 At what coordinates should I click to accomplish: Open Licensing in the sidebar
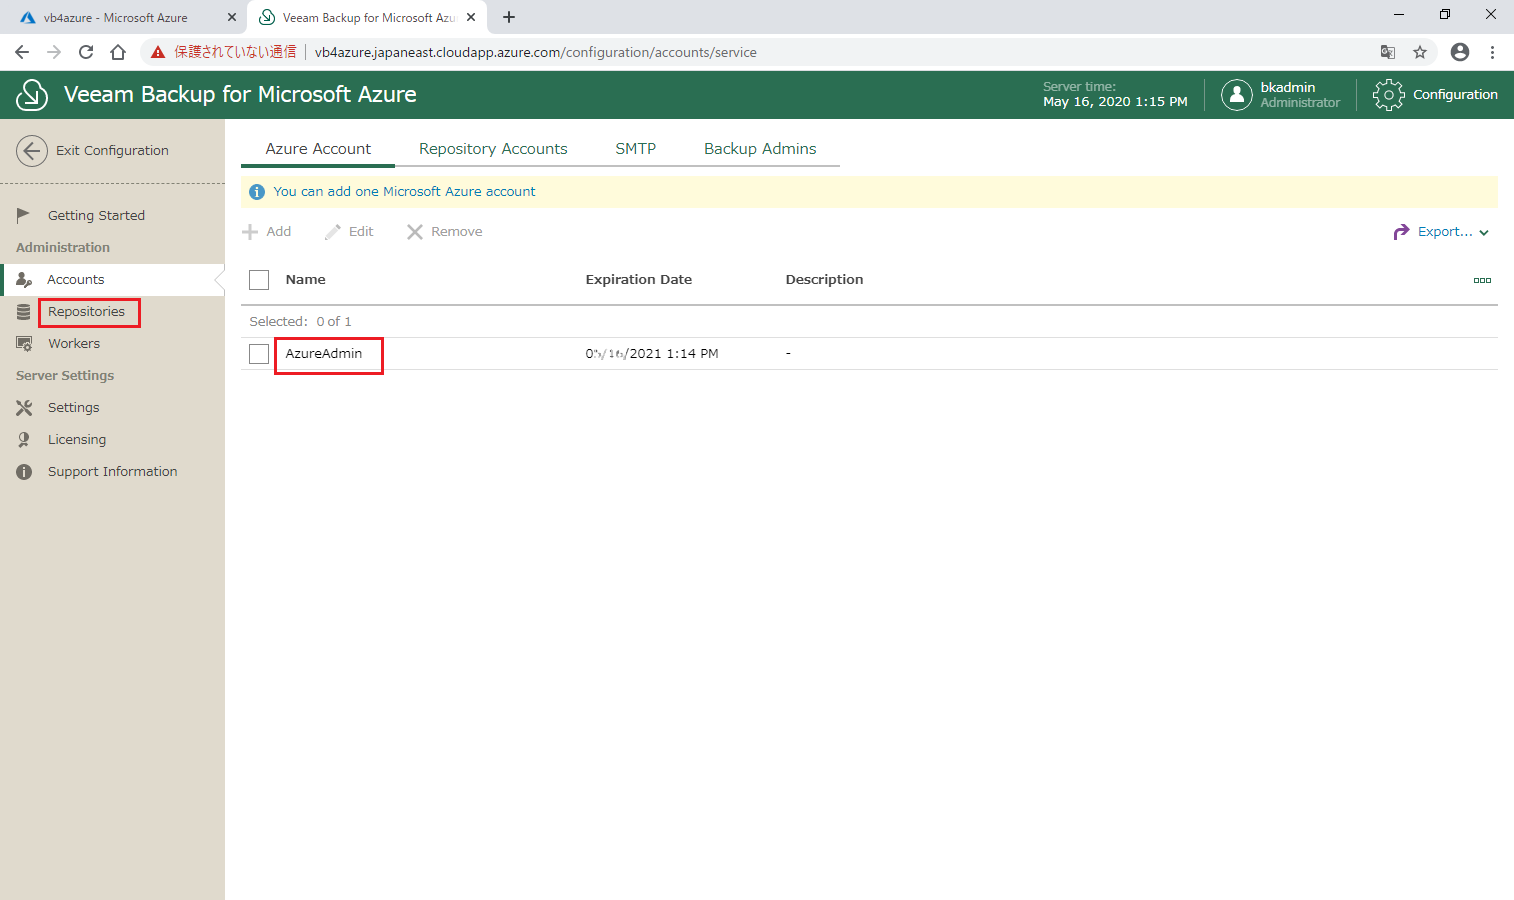coord(77,440)
